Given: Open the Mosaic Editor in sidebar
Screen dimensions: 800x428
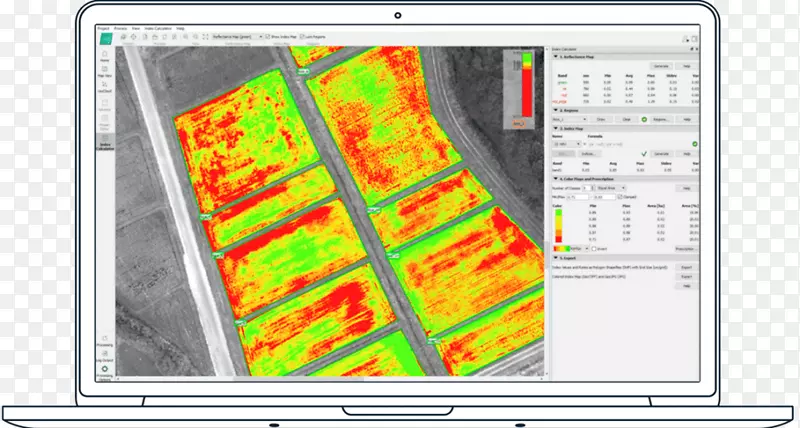Looking at the screenshot, I should (x=105, y=123).
